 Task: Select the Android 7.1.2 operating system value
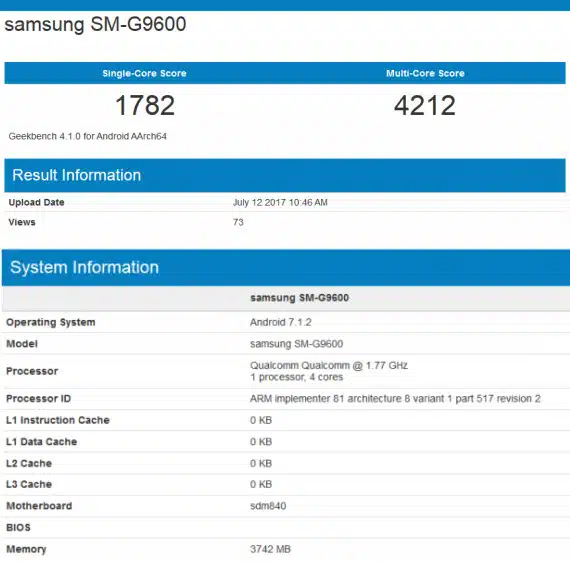[281, 322]
